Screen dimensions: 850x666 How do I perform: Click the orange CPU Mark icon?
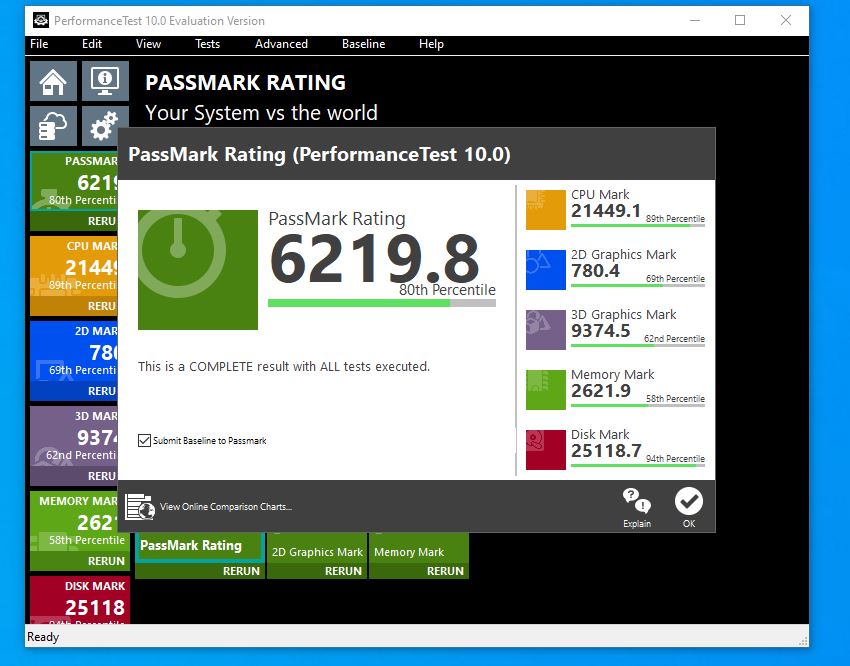pyautogui.click(x=546, y=210)
